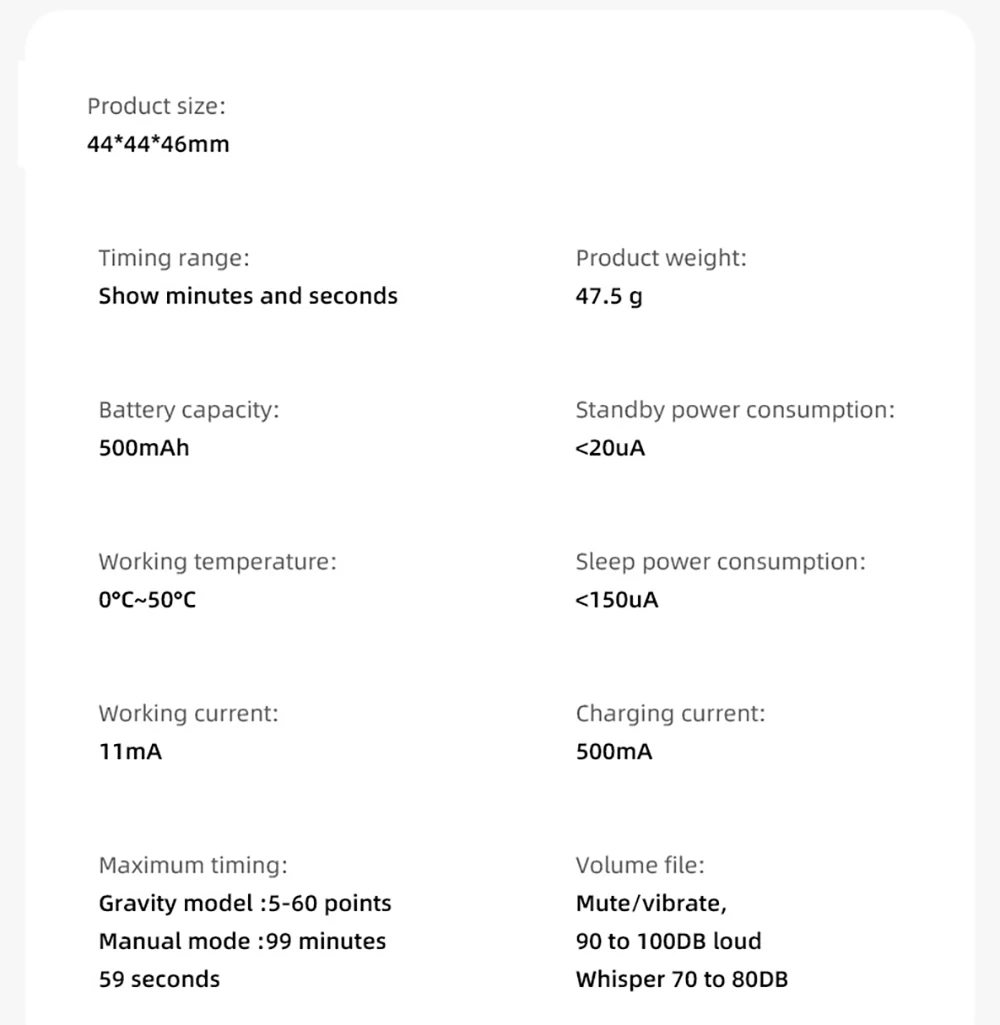This screenshot has width=1000, height=1025.
Task: Click Gravity model :5-60 points text
Action: point(245,904)
